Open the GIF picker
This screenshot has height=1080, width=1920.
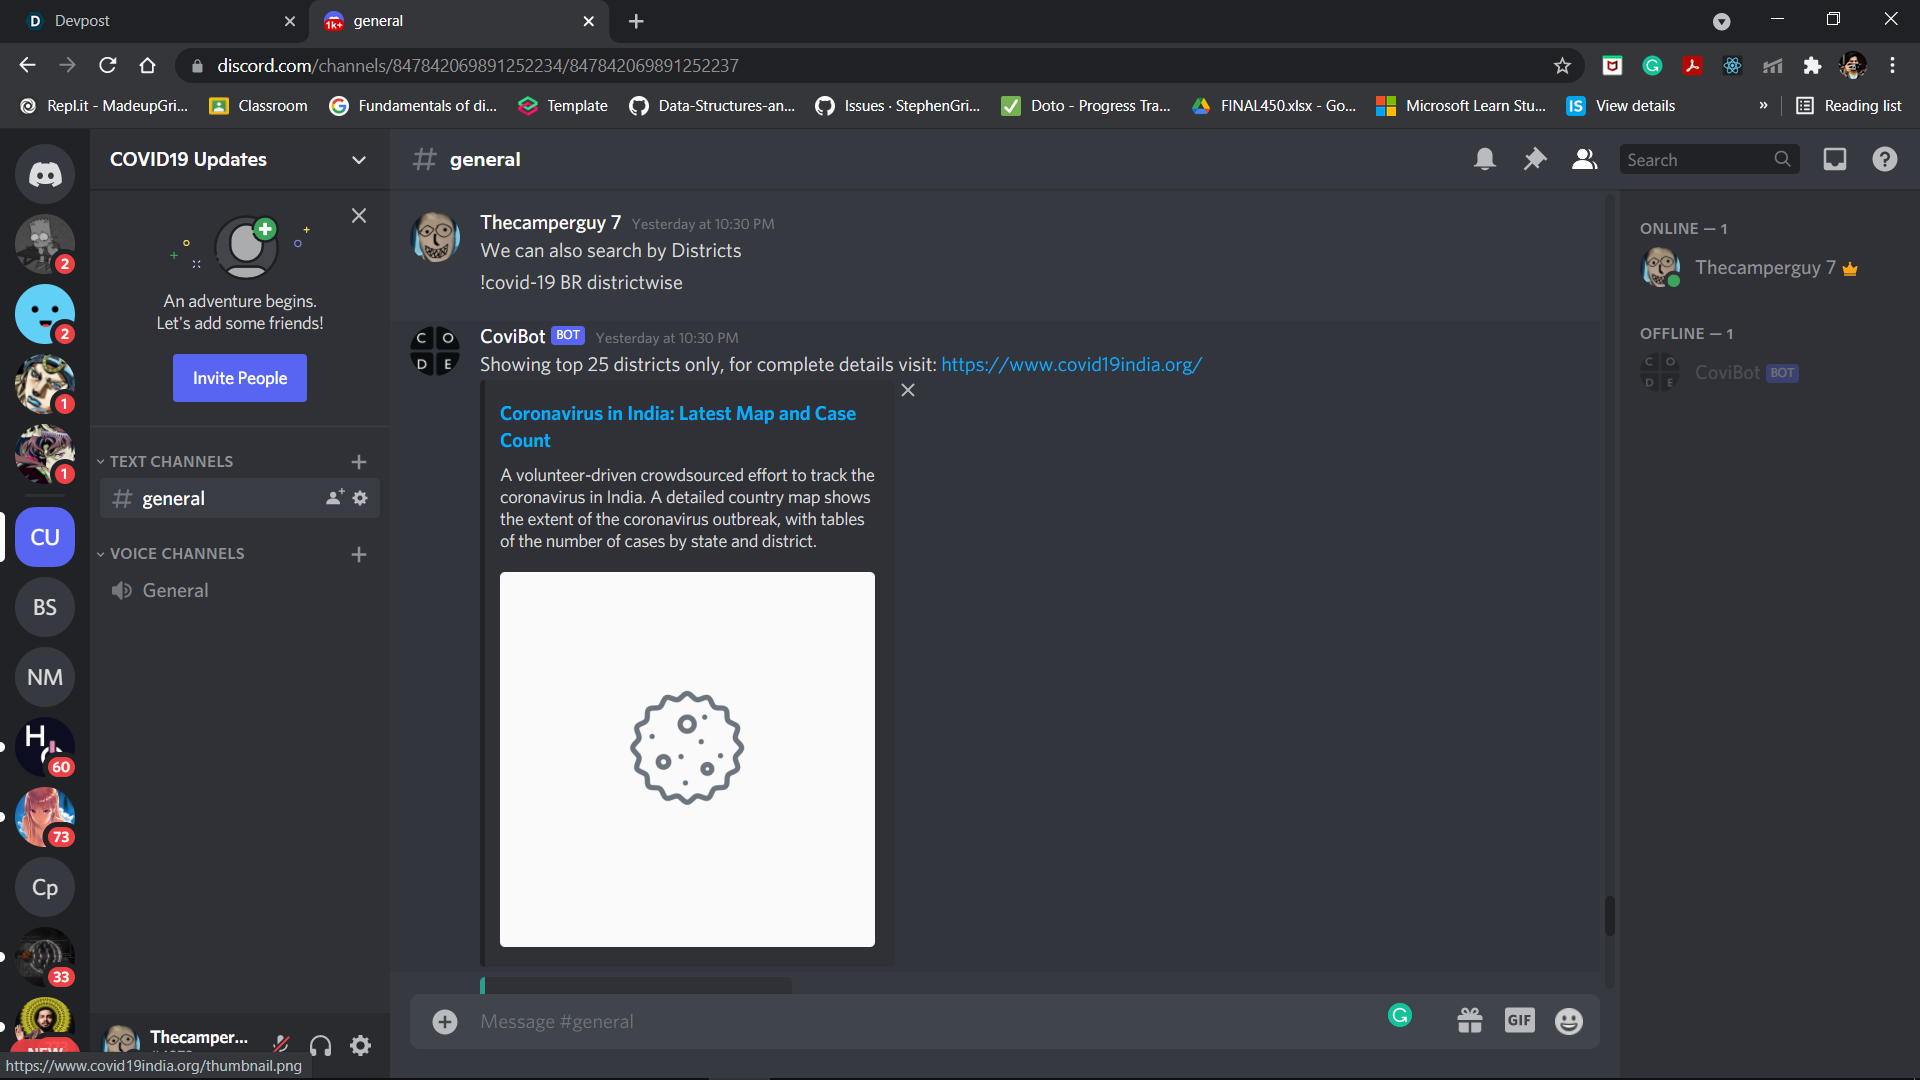1519,1021
